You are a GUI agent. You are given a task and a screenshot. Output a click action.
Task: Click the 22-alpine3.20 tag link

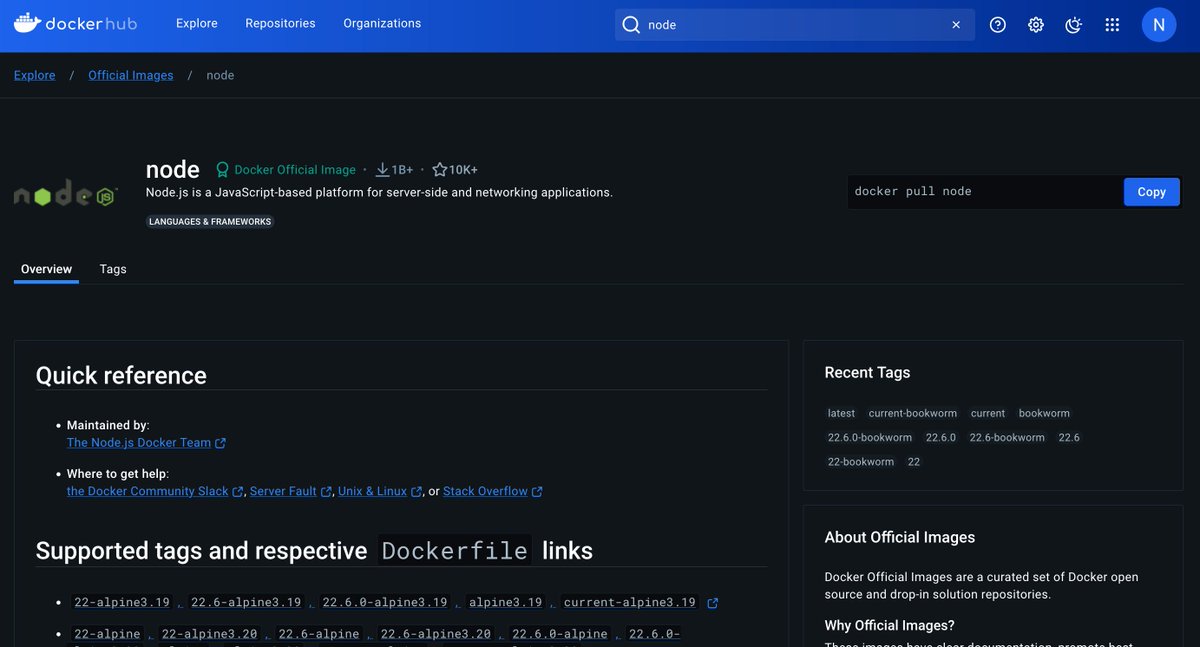click(x=209, y=634)
